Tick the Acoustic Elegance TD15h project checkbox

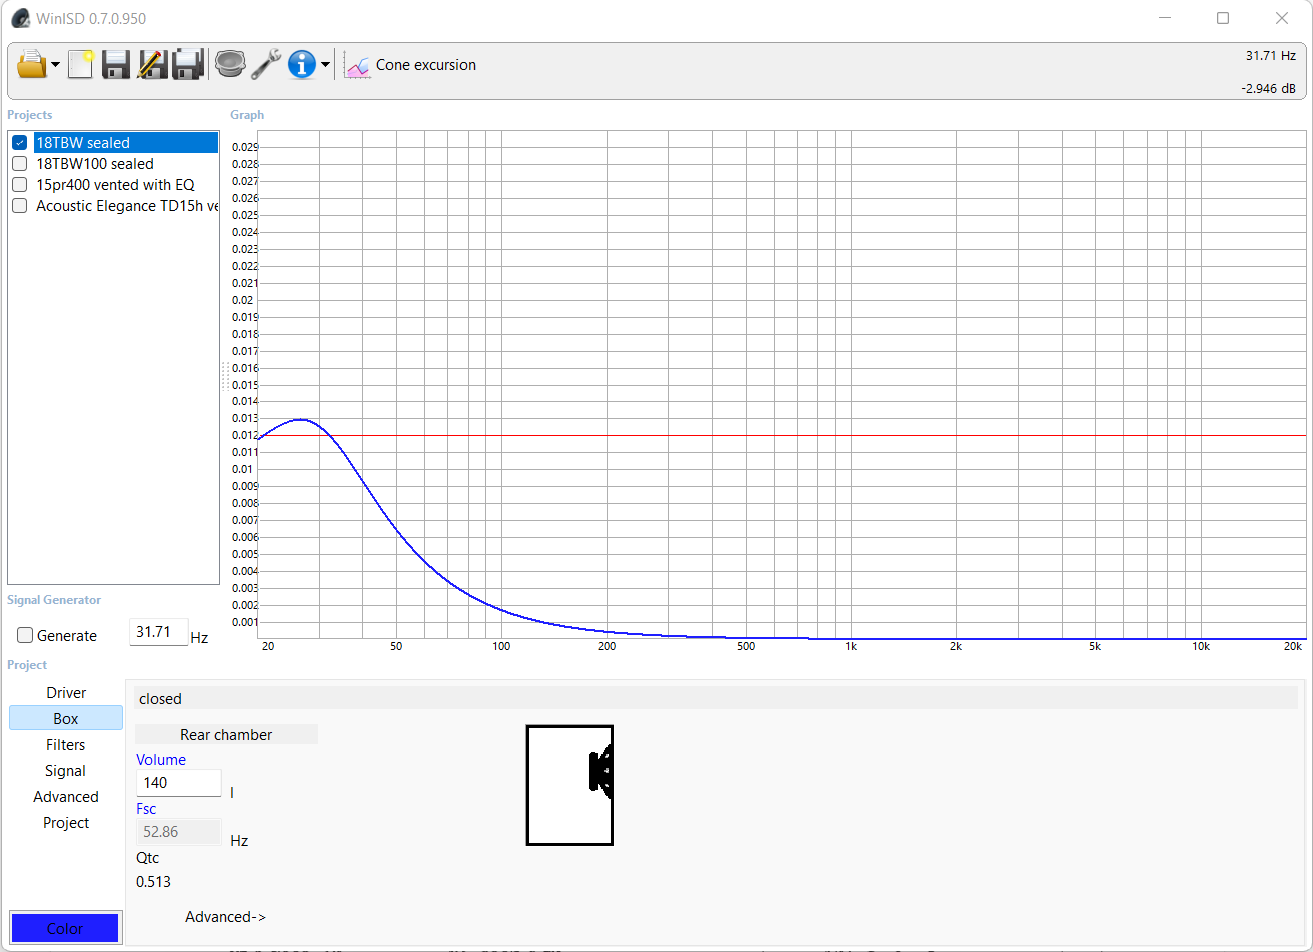(x=19, y=206)
